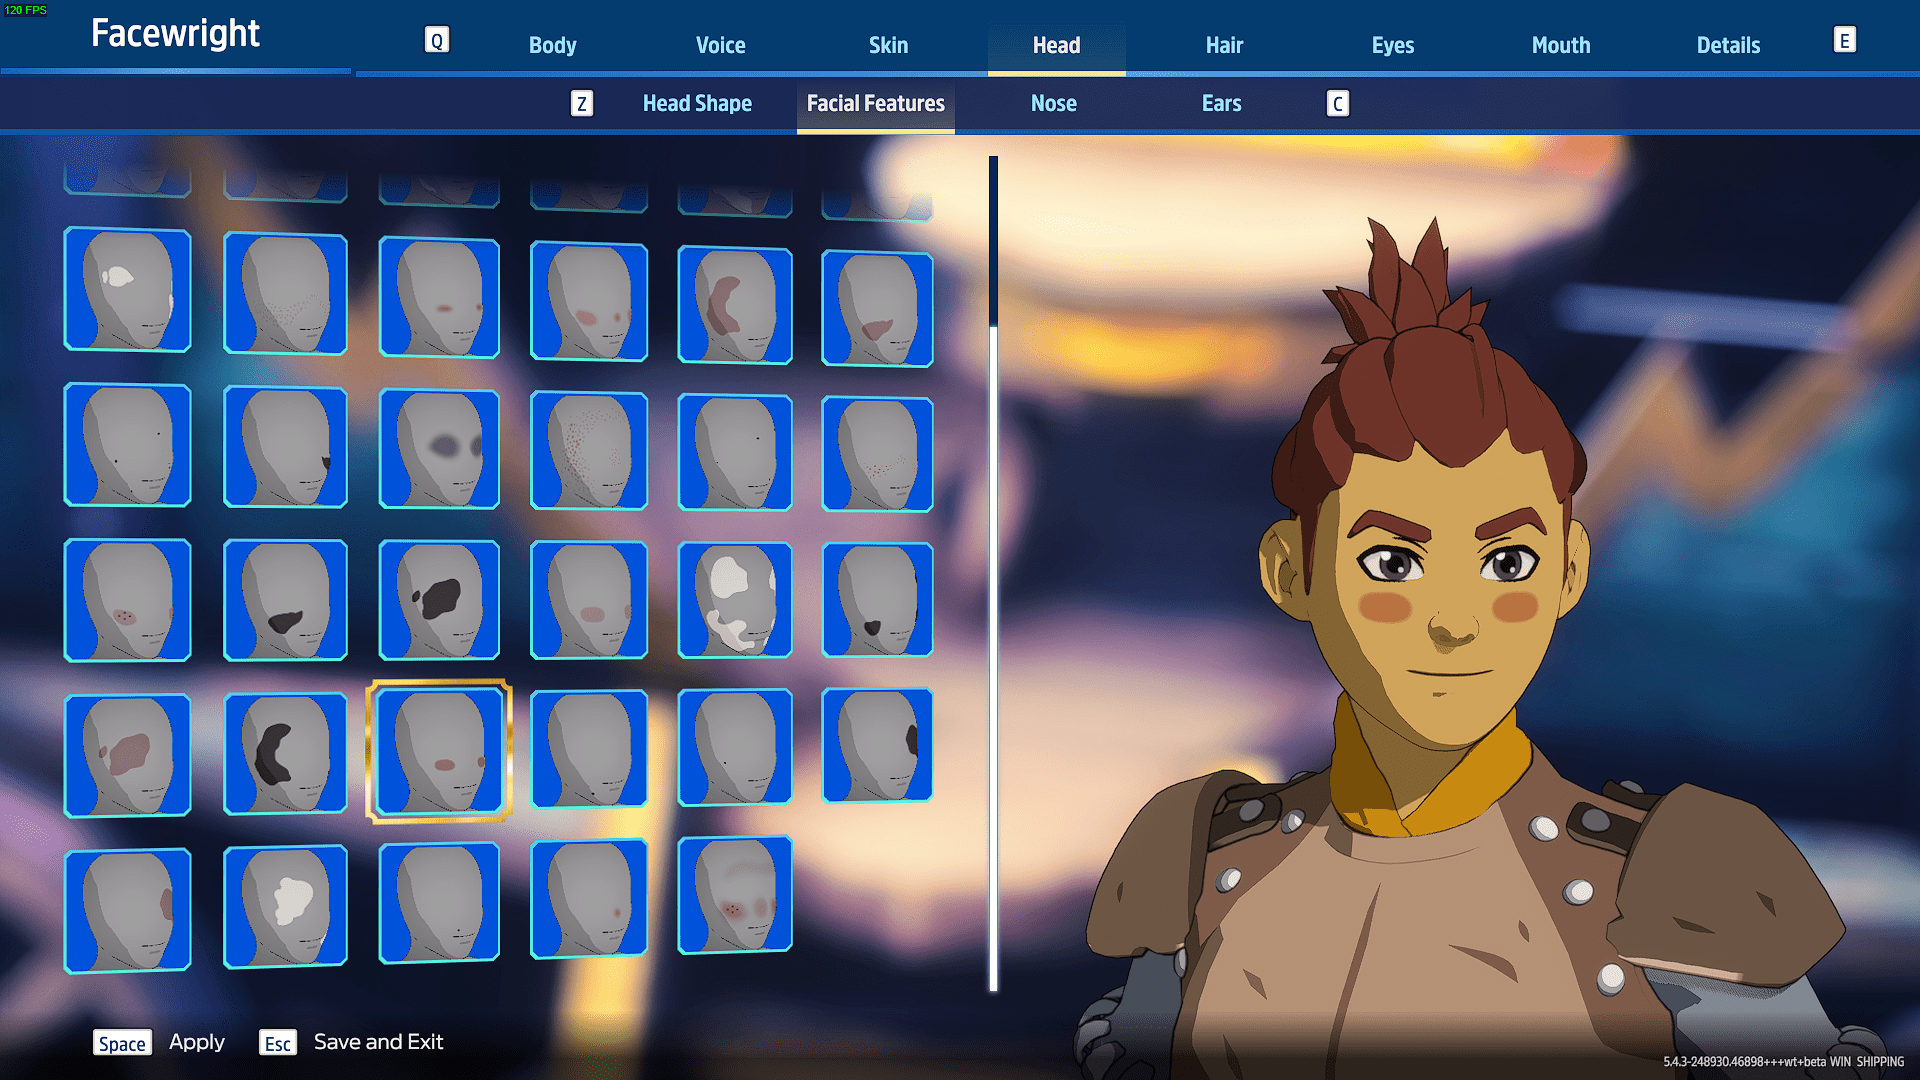
Task: Choose the single faint red cheek spot option
Action: [589, 899]
